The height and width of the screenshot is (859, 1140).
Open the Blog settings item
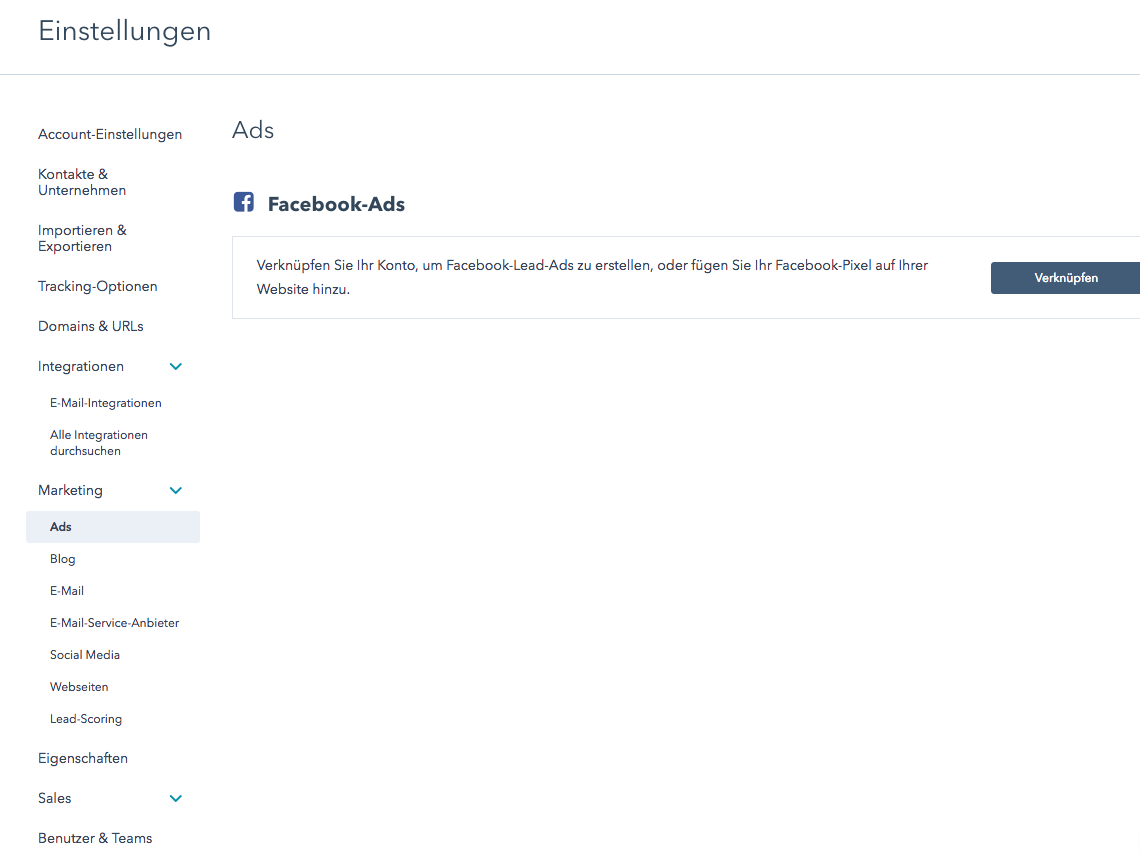(63, 559)
